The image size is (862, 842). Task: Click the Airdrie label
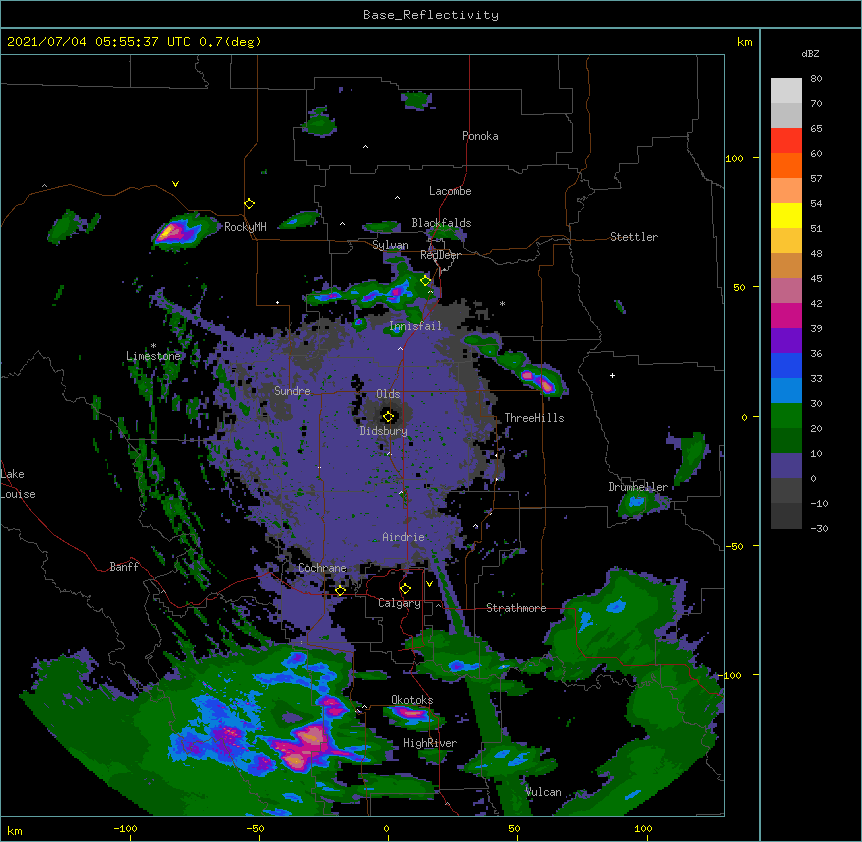[x=403, y=537]
